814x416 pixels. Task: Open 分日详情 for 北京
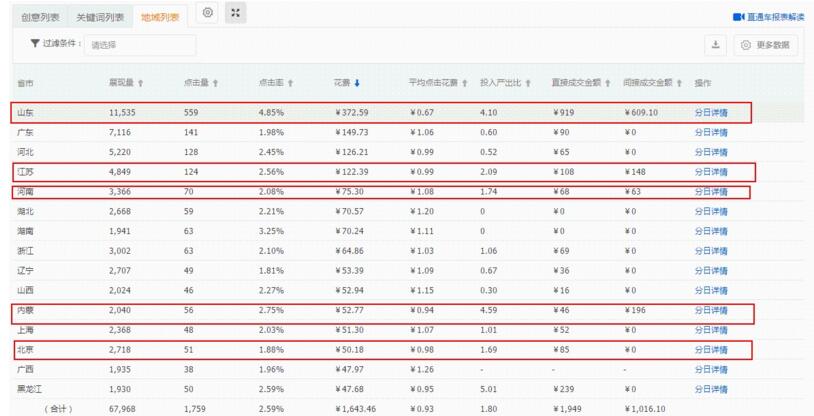(x=711, y=350)
